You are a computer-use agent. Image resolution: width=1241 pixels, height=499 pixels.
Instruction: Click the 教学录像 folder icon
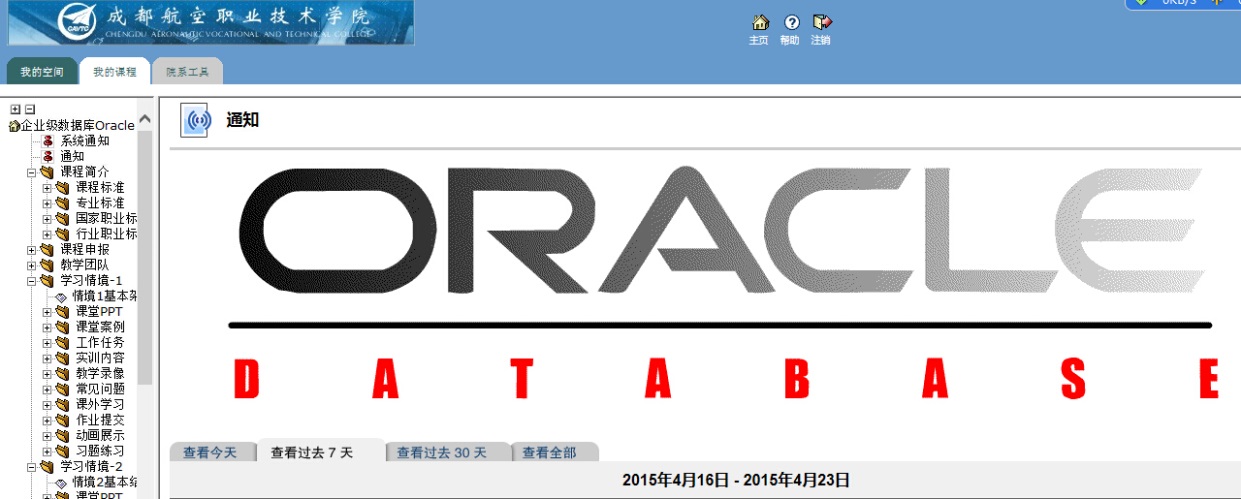click(x=63, y=374)
